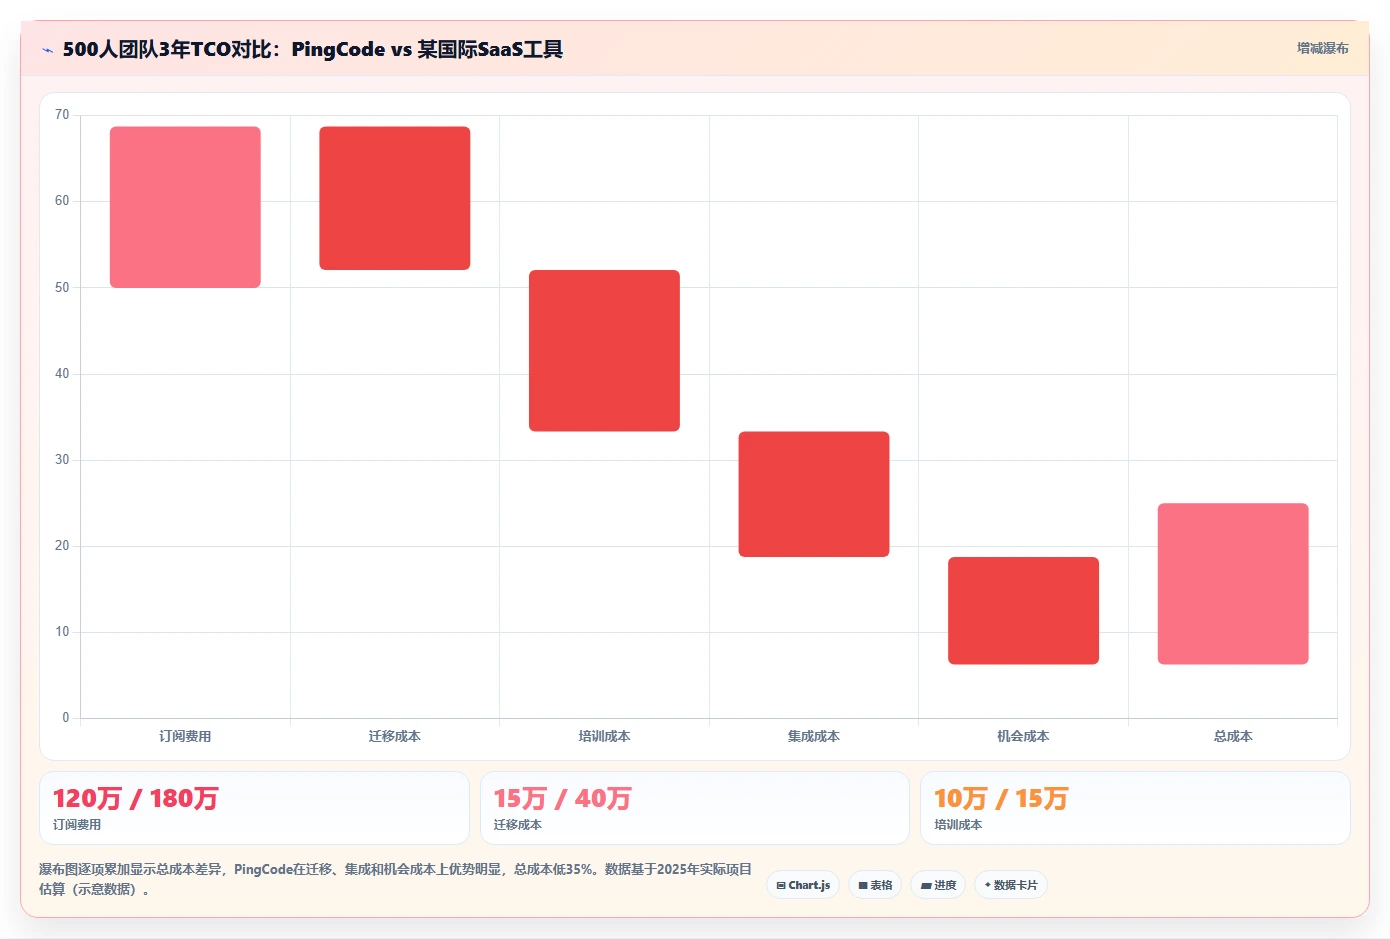Click the y-axis value 10
This screenshot has height=939, width=1390.
(62, 632)
